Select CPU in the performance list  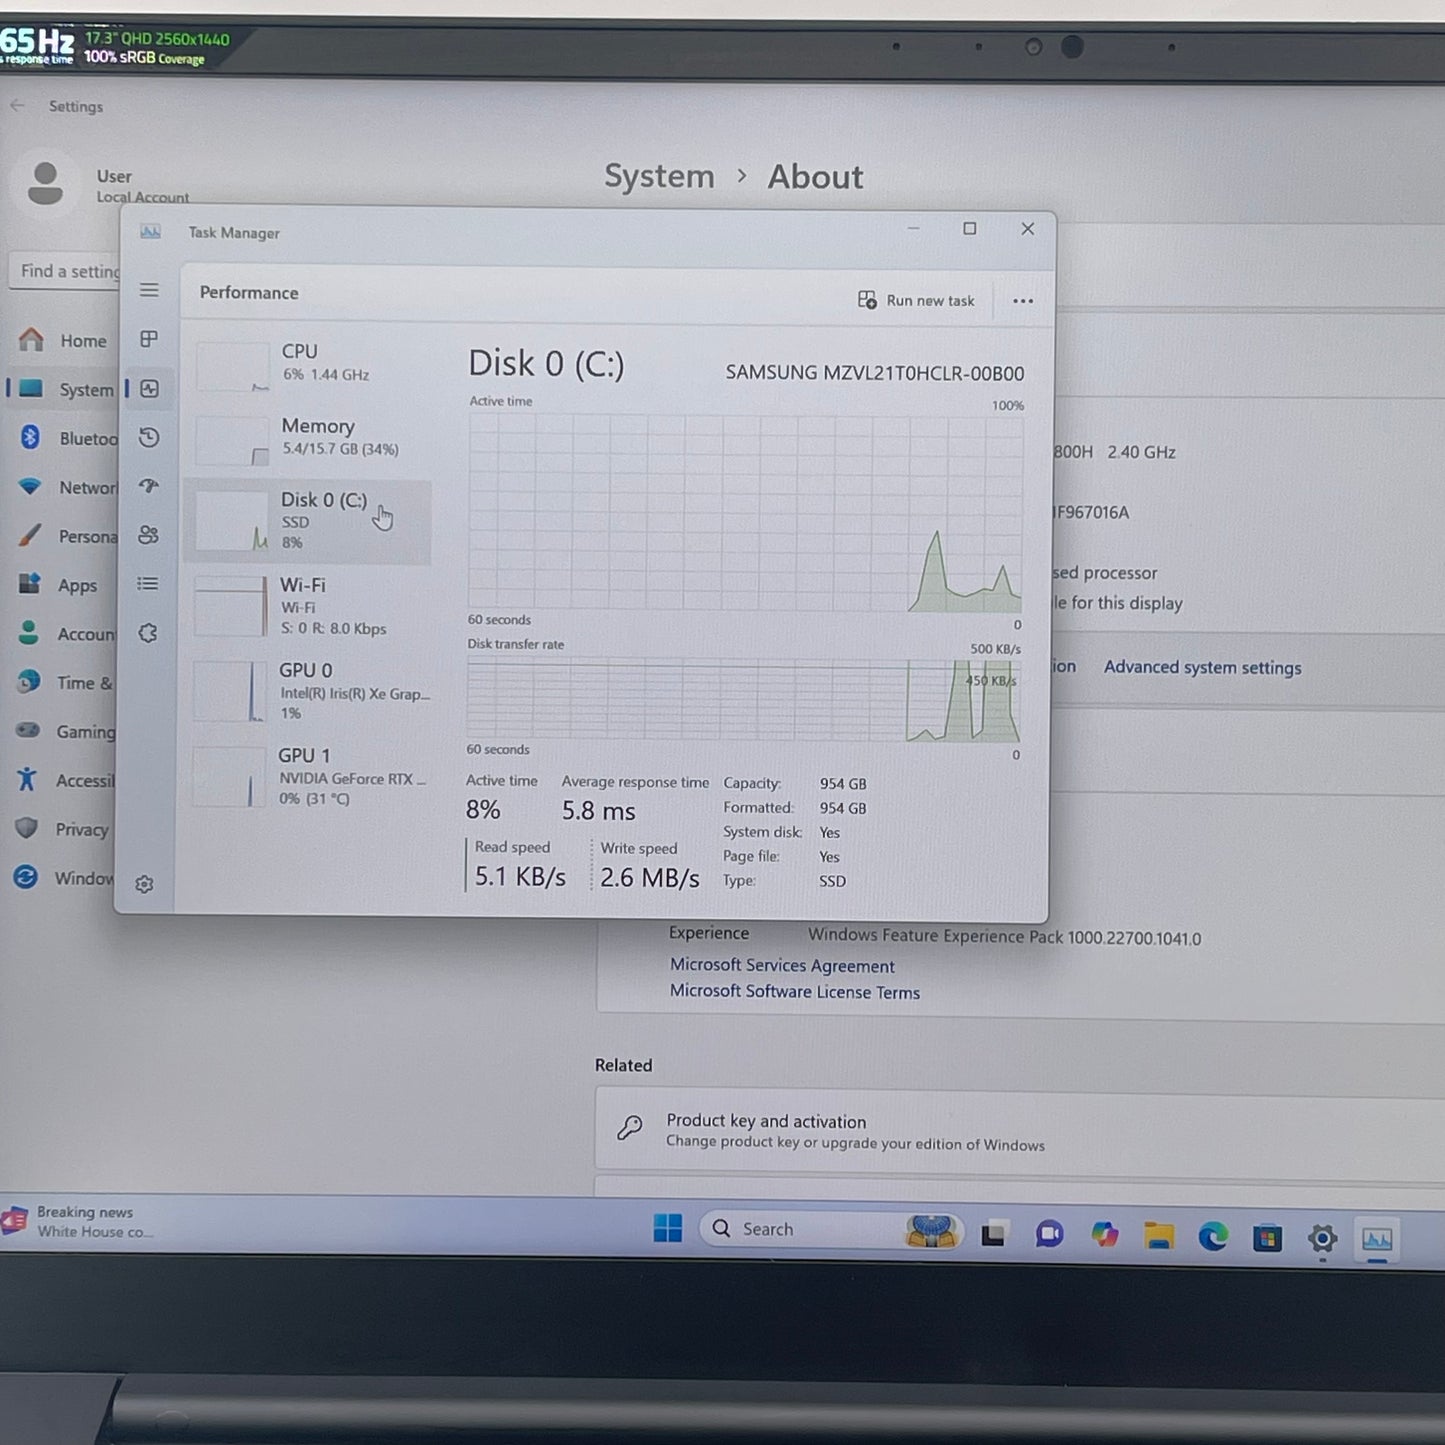click(310, 365)
